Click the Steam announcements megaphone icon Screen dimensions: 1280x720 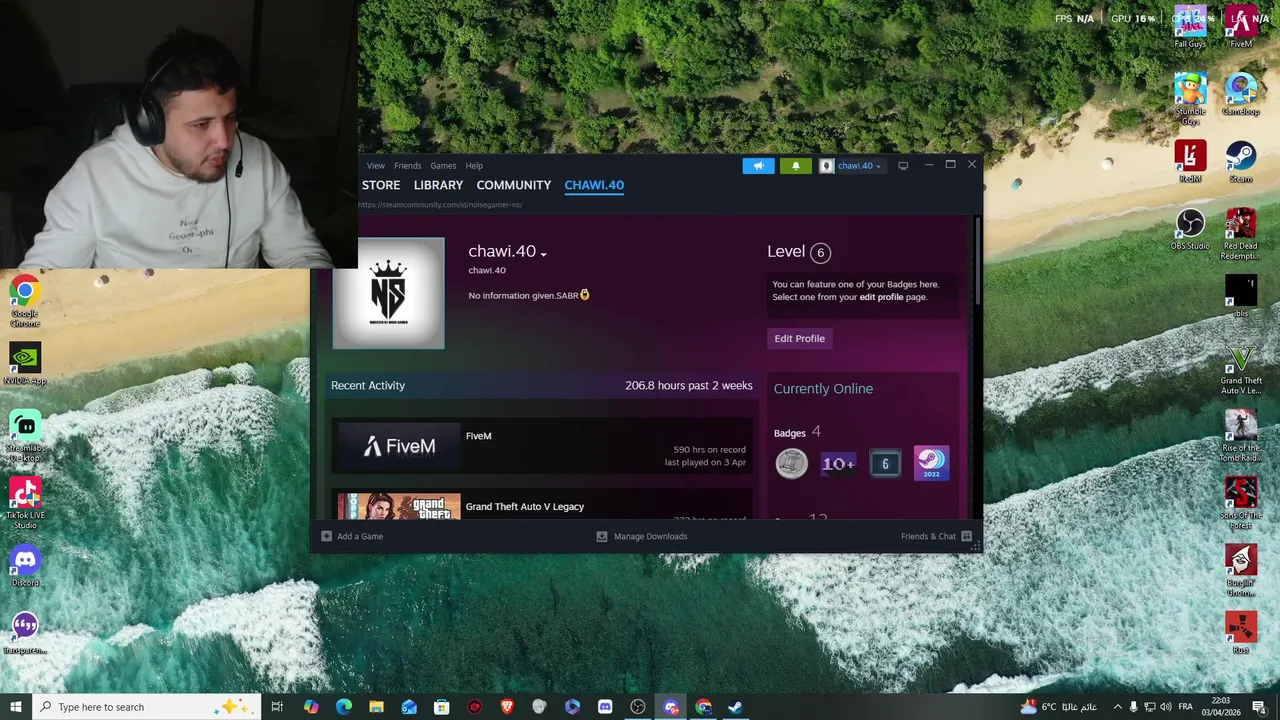point(758,166)
